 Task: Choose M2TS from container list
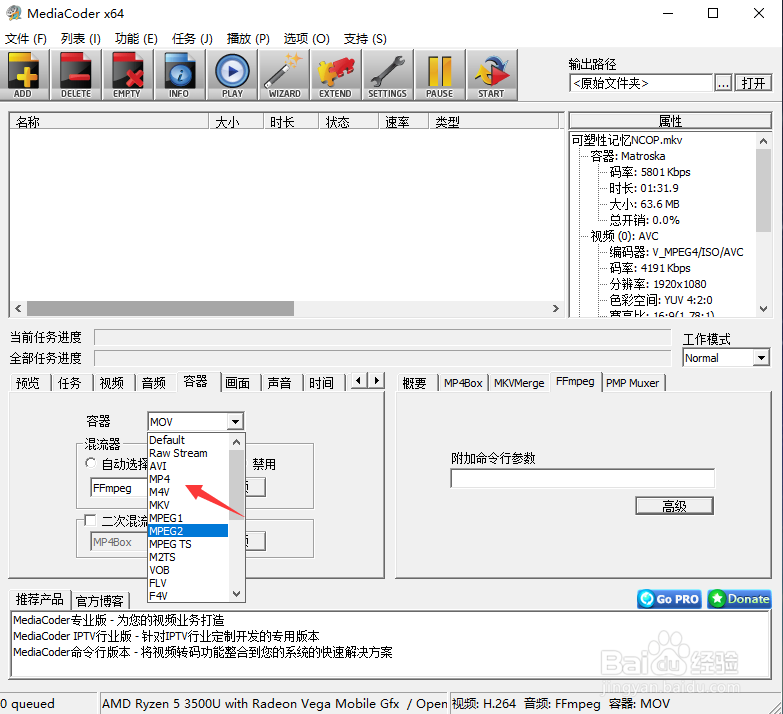(188, 557)
